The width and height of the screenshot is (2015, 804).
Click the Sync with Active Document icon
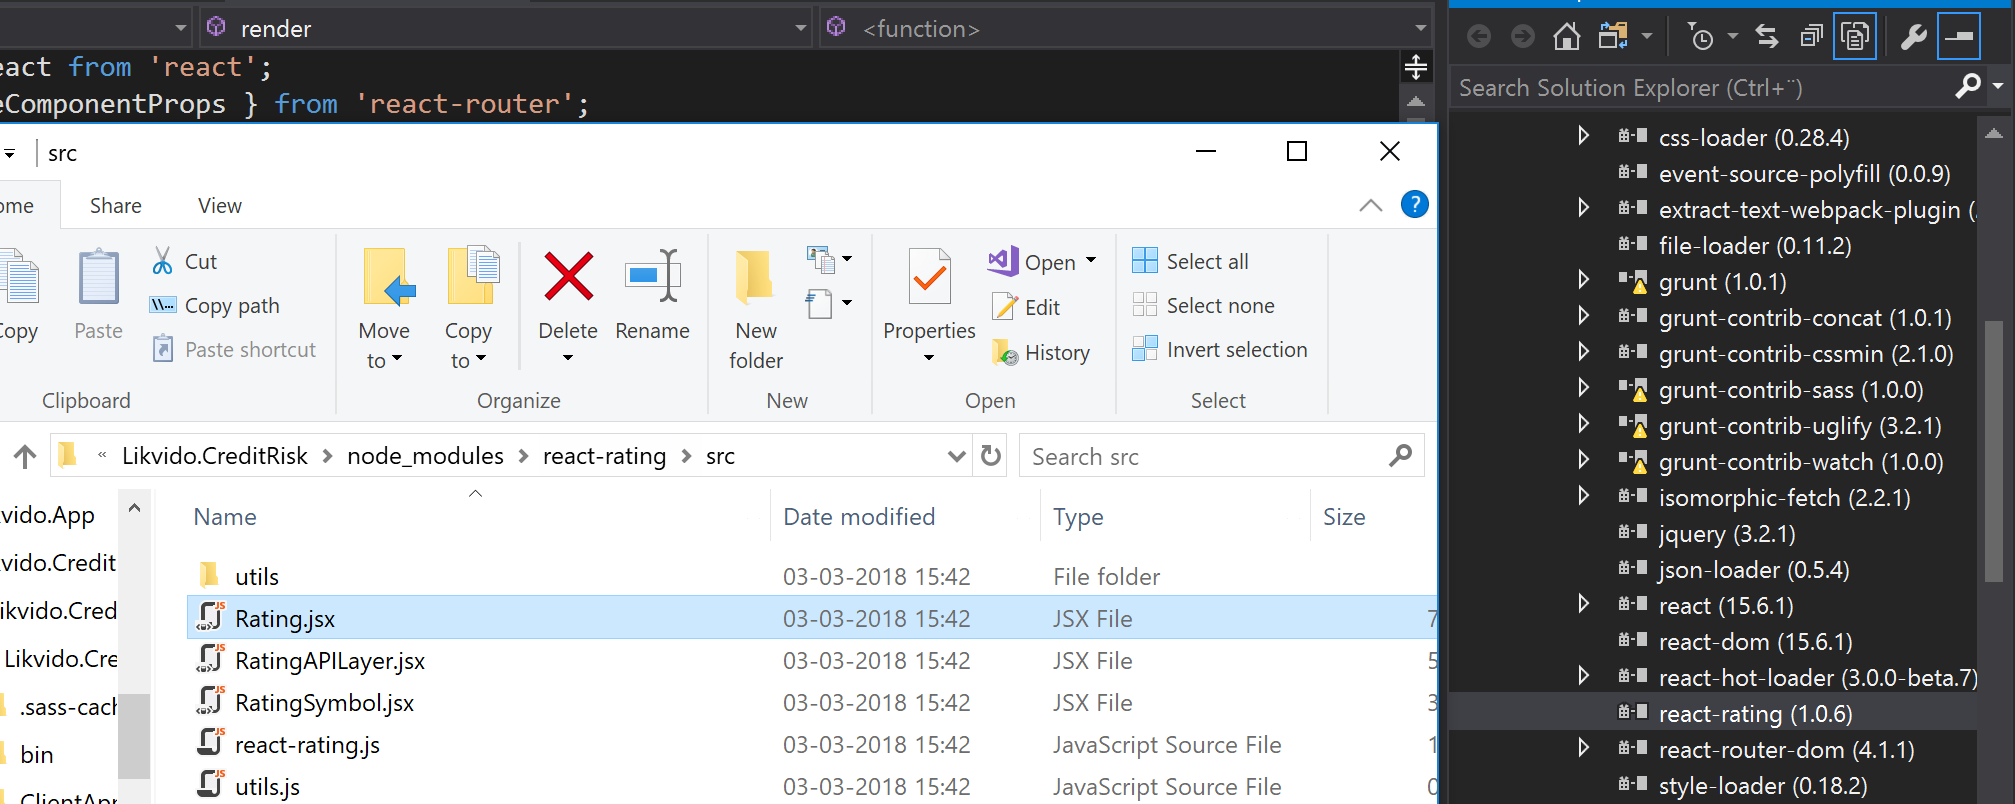(x=1767, y=37)
